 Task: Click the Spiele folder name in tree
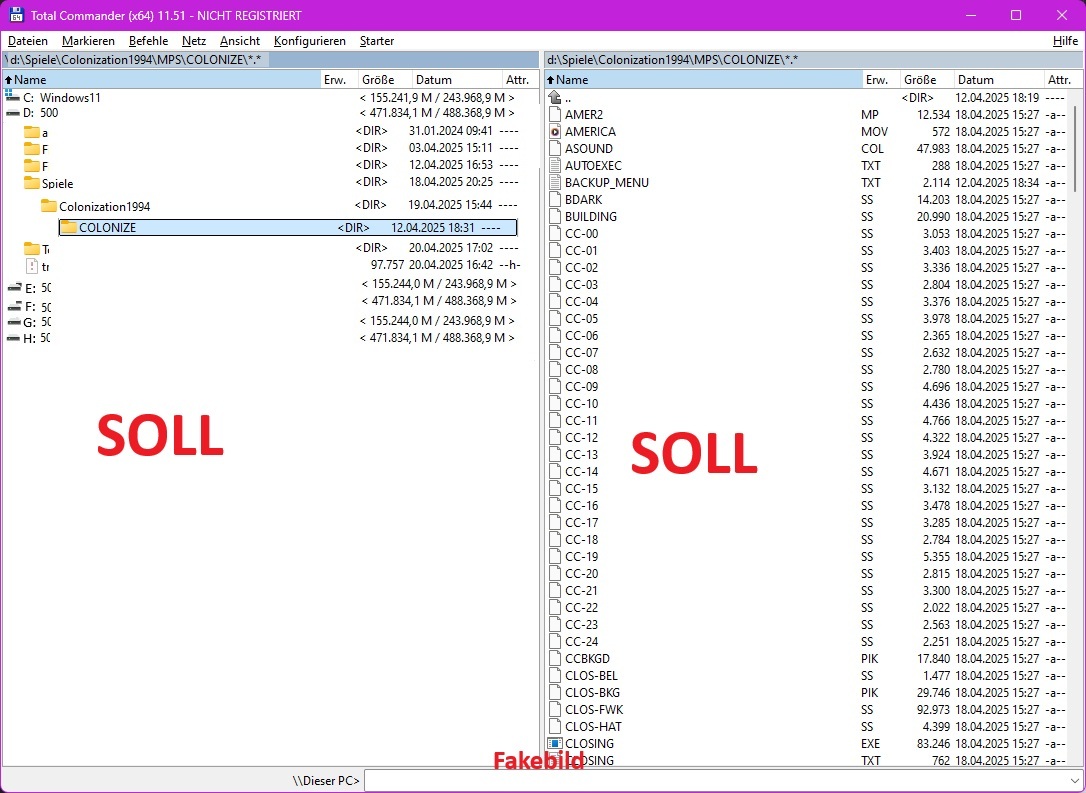click(57, 184)
